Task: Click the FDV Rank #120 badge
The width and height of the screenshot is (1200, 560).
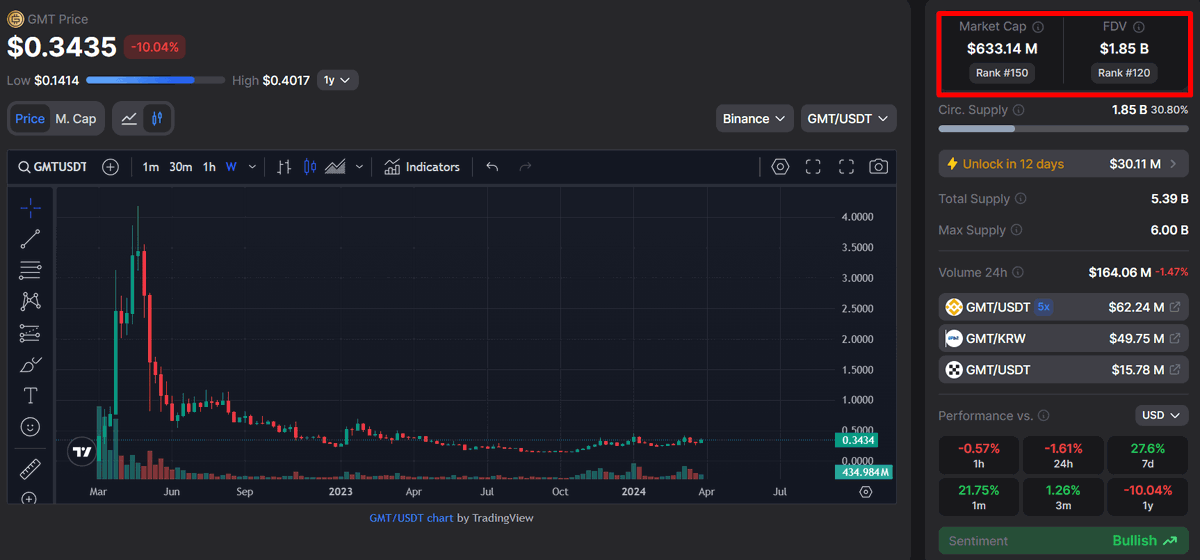Action: (x=1124, y=73)
